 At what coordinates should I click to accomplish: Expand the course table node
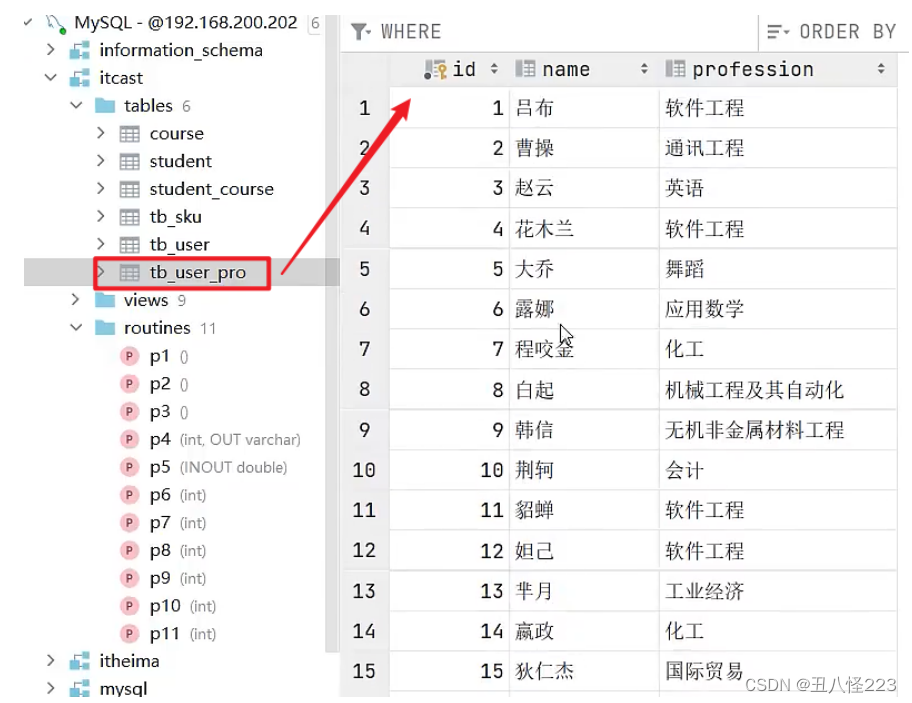click(x=101, y=133)
